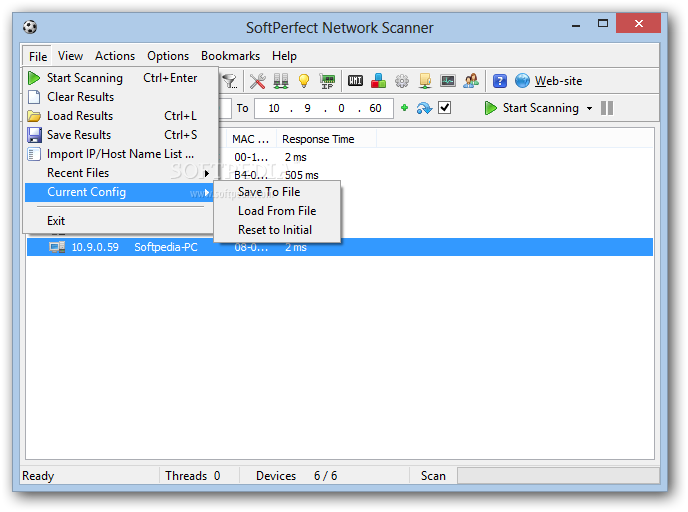Open program options via wrench-screwdriver icon
Screen dimensions: 688x512
[x=258, y=81]
